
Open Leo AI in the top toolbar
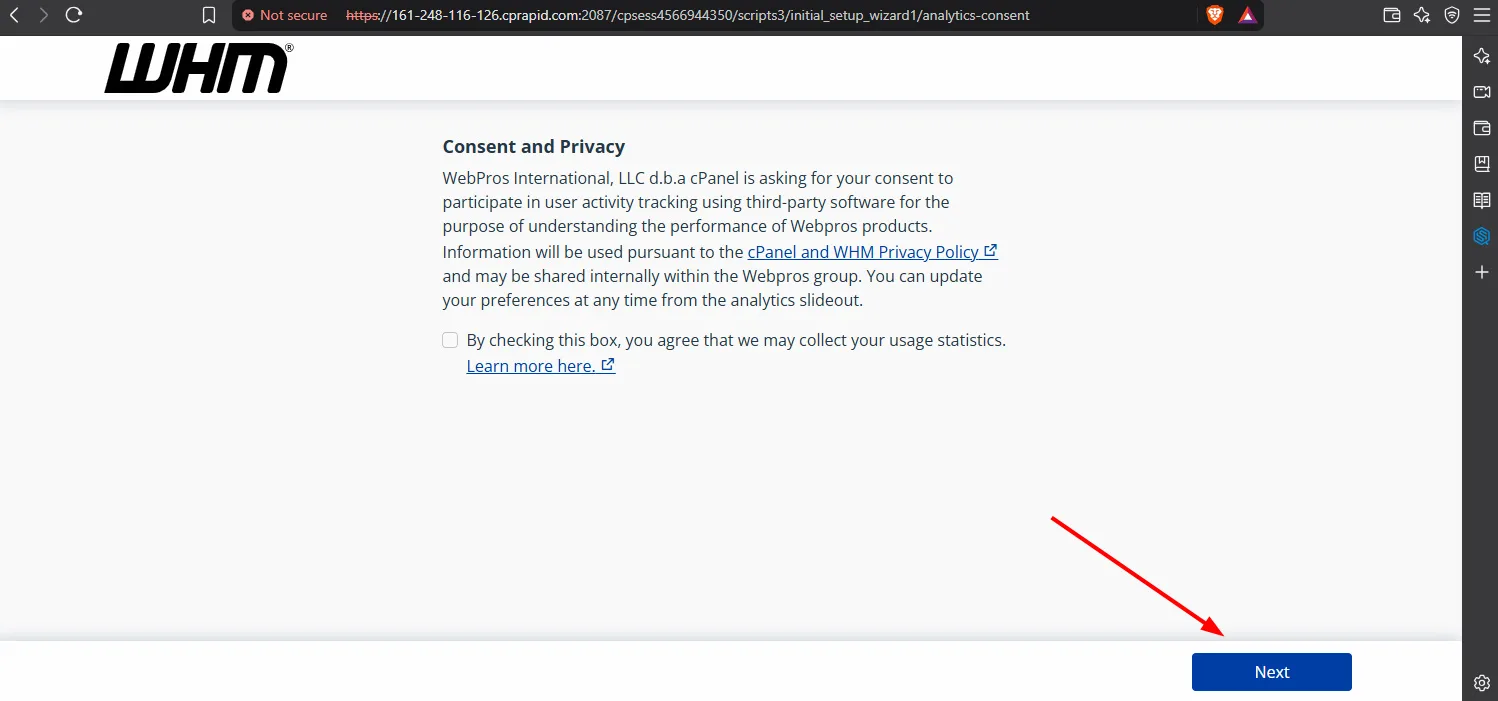(x=1422, y=15)
